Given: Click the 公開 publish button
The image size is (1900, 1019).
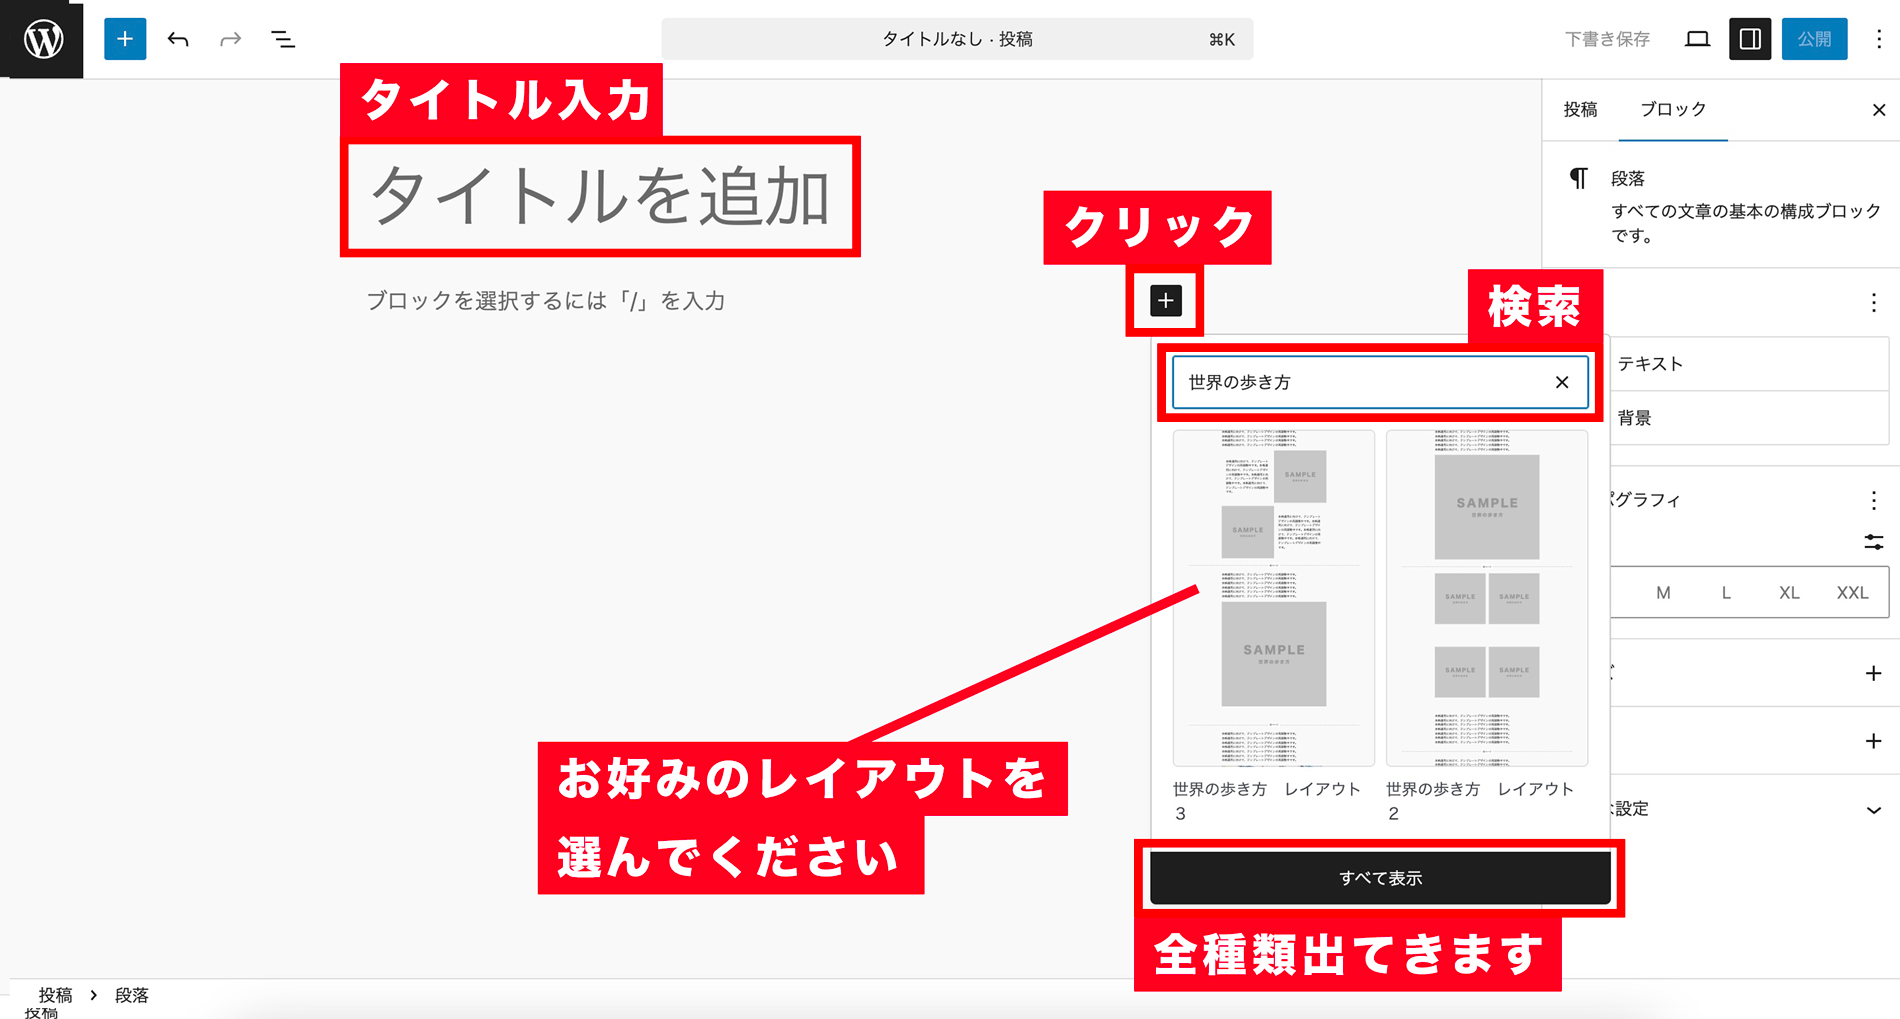Looking at the screenshot, I should pyautogui.click(x=1814, y=39).
